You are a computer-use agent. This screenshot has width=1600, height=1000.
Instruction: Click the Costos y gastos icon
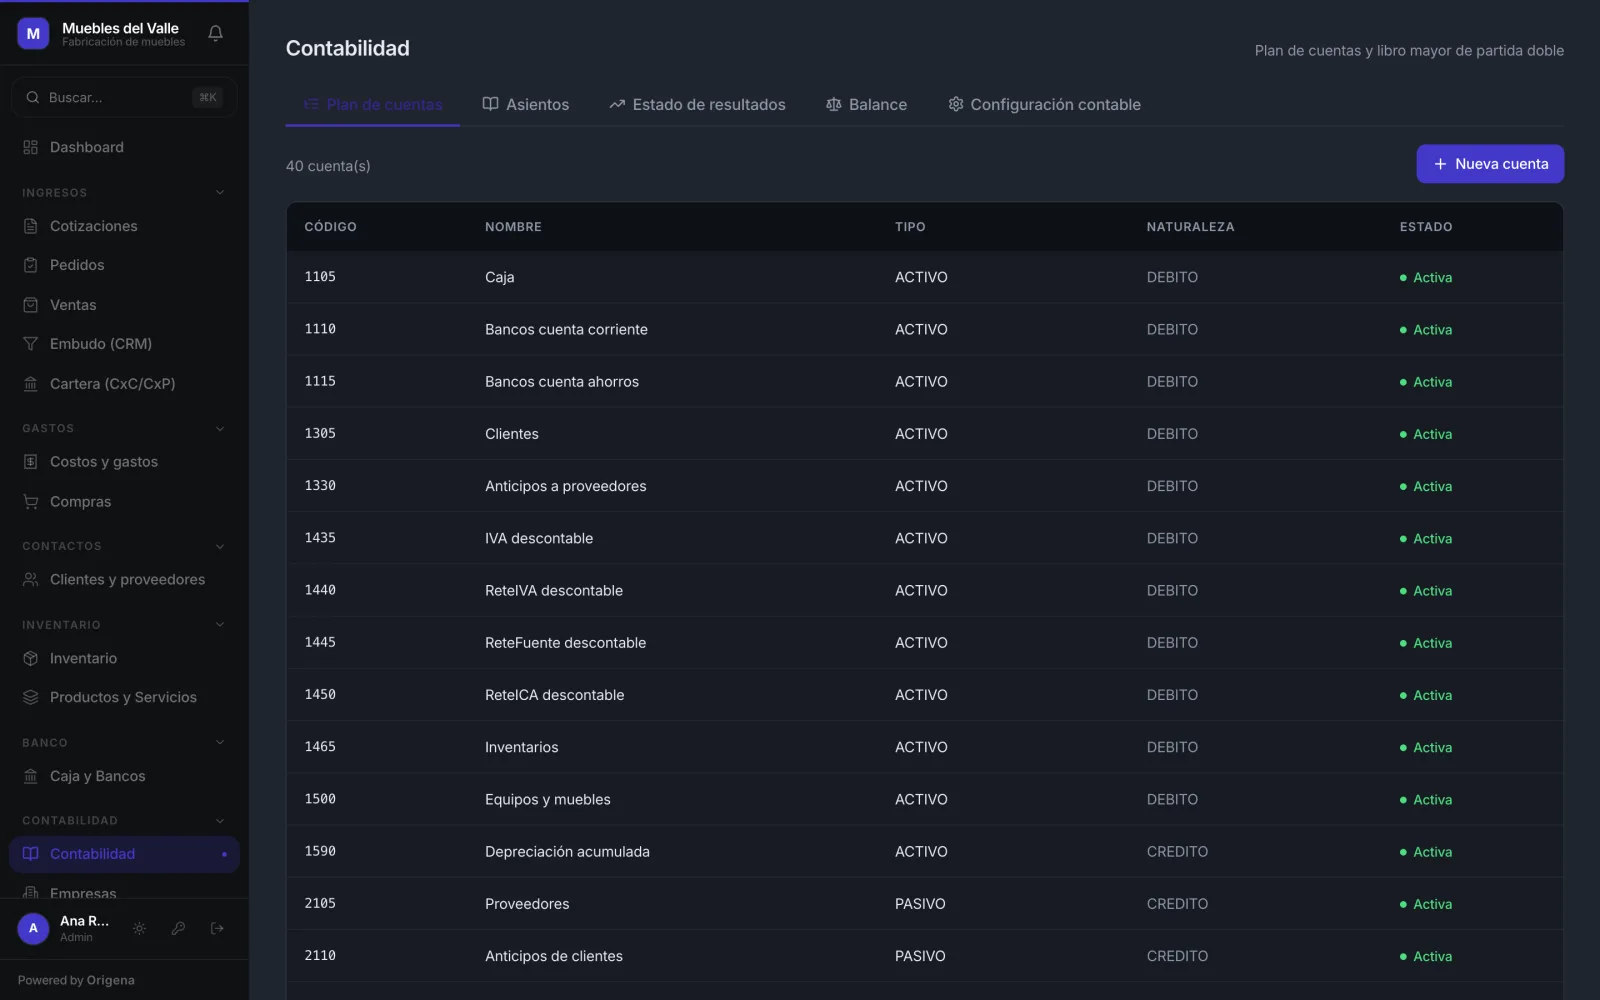30,462
